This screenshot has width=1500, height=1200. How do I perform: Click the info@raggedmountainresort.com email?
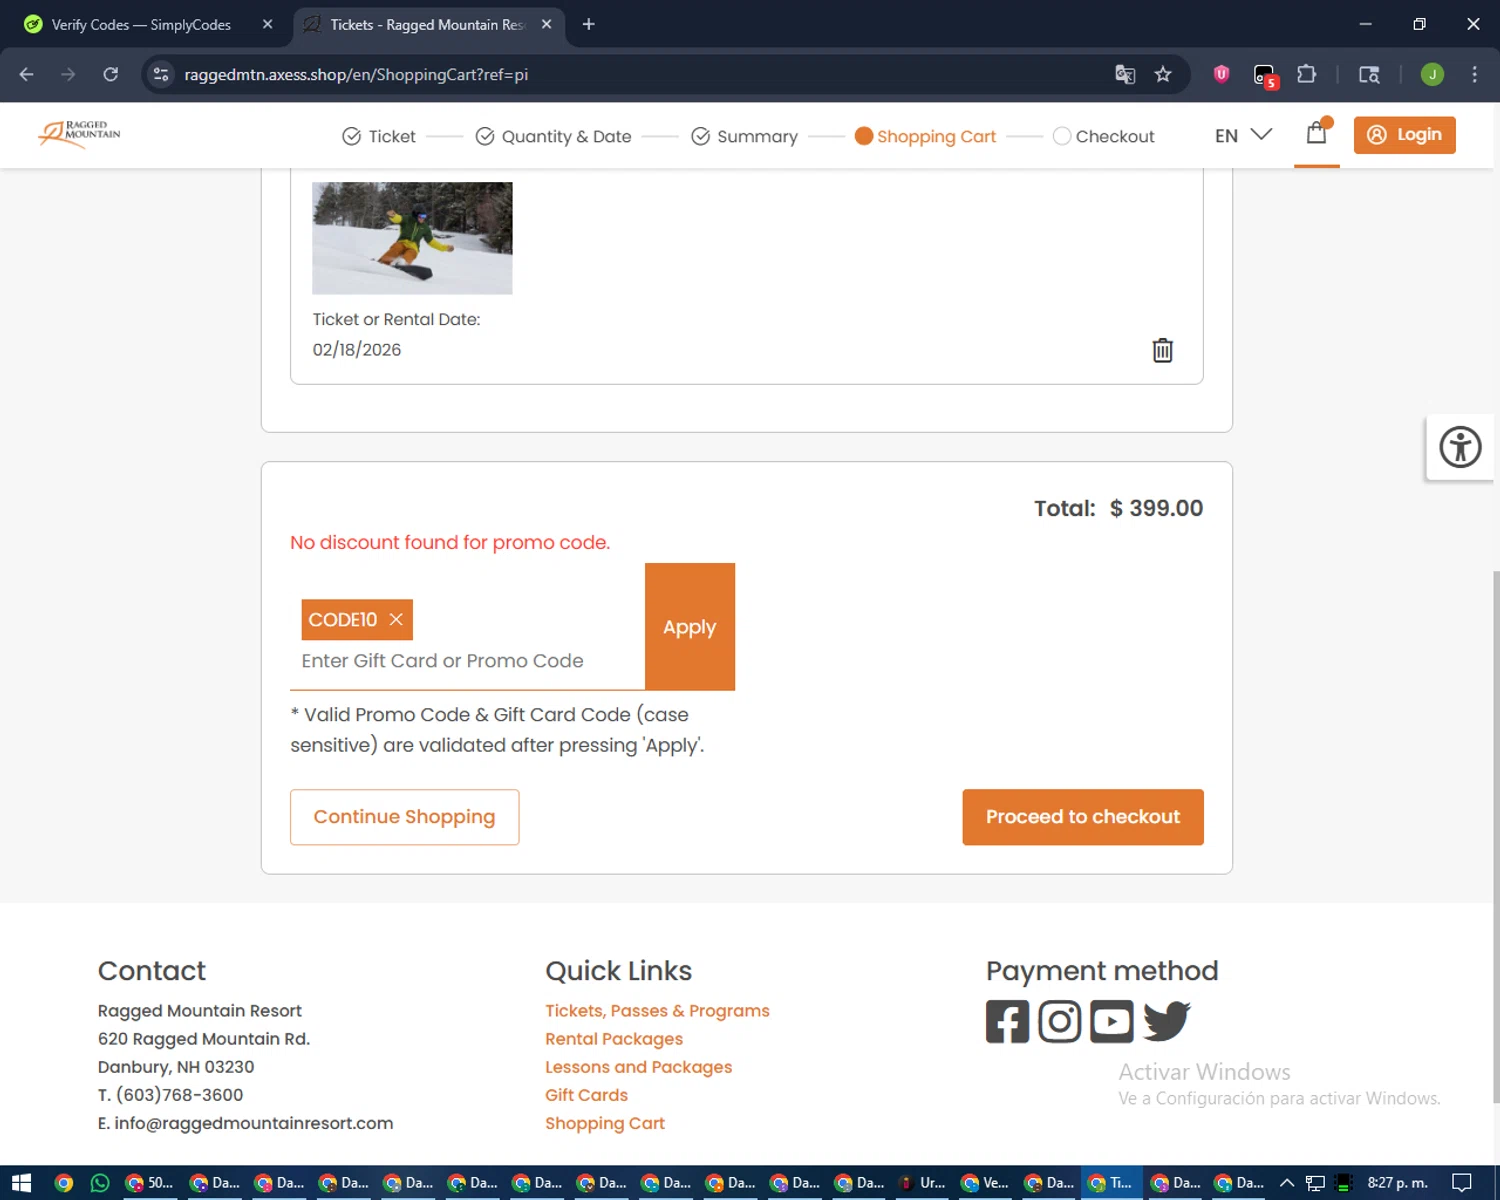pyautogui.click(x=254, y=1123)
